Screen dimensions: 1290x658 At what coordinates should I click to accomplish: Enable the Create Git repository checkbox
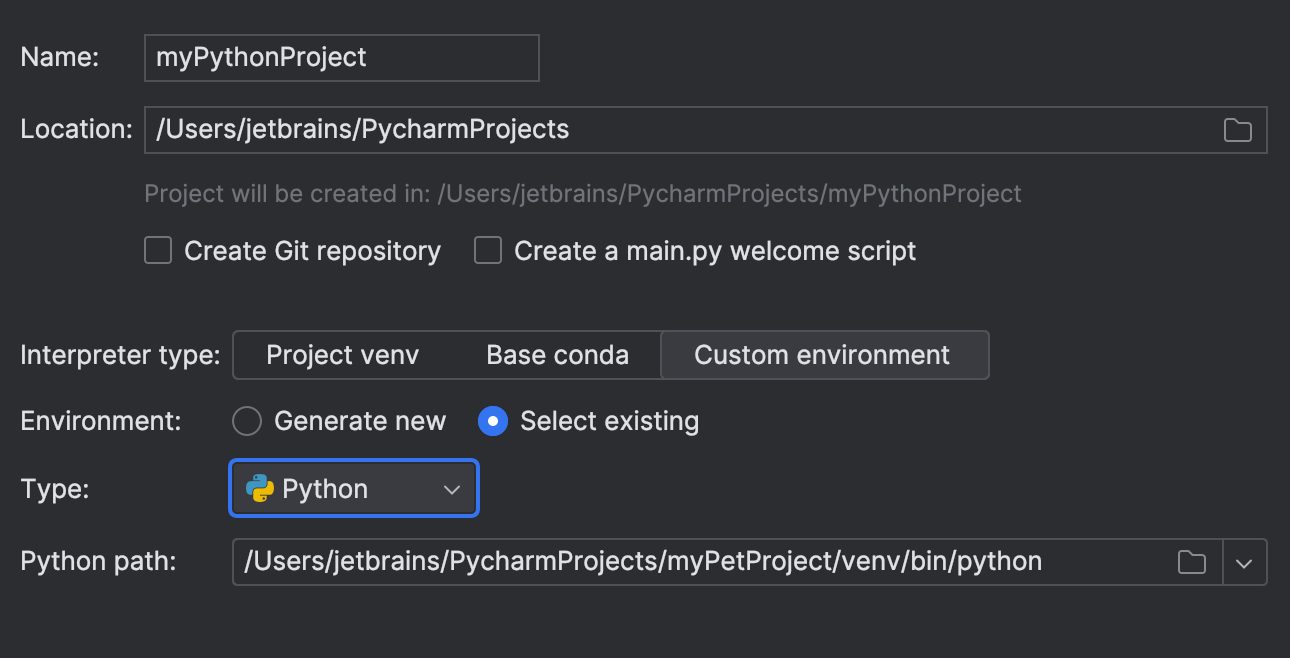pos(157,250)
